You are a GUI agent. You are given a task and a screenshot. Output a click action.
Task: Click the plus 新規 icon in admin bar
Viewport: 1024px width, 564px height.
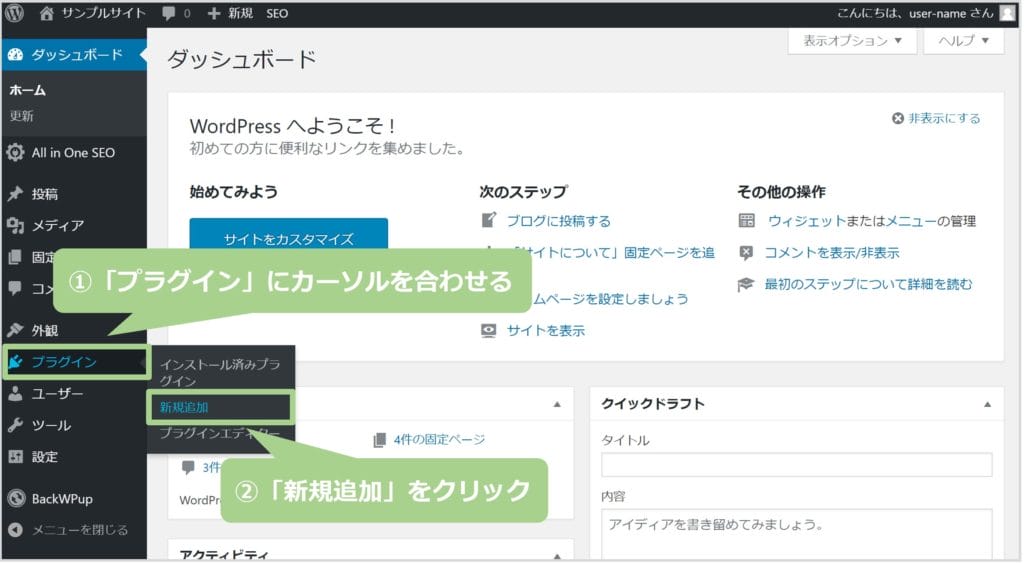pos(214,13)
